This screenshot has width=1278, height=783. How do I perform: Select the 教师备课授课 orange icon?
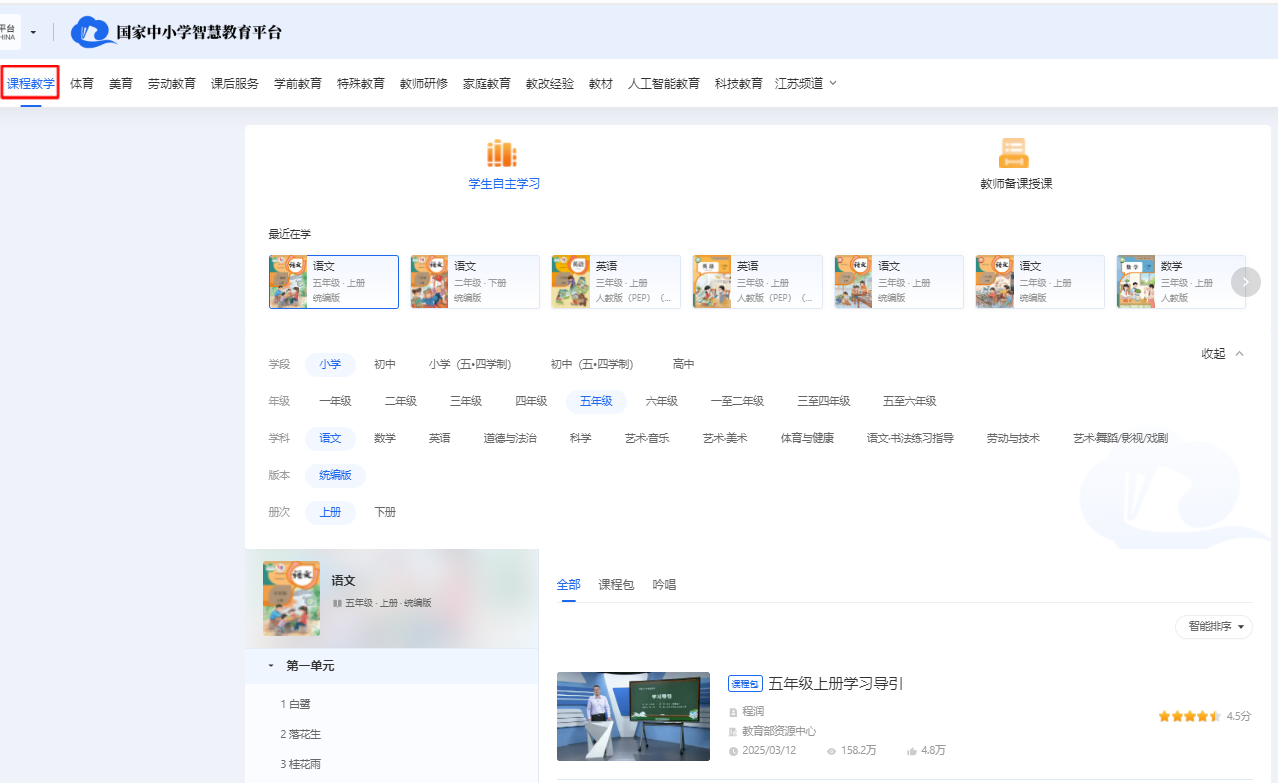(x=1014, y=153)
